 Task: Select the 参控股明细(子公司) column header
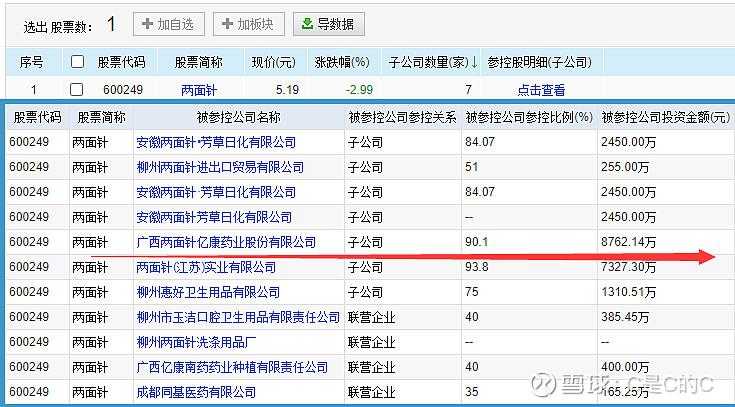(539, 62)
